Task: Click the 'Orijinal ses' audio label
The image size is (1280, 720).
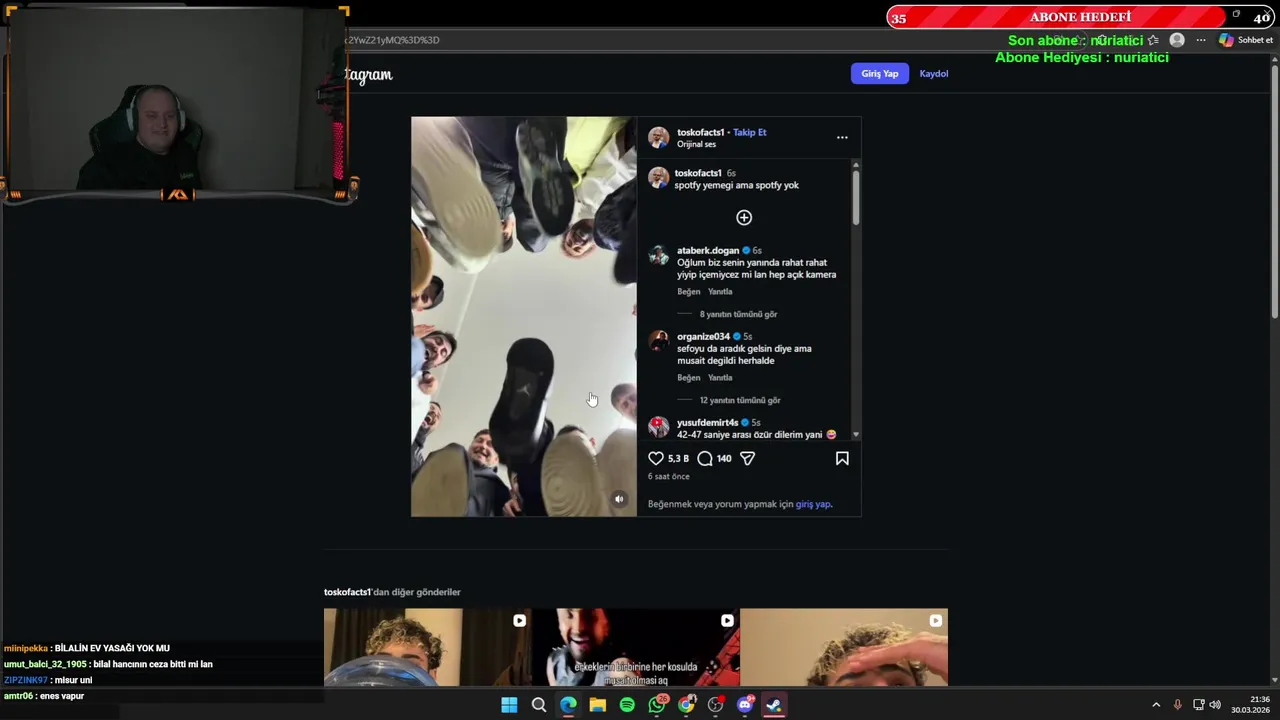Action: (x=696, y=144)
